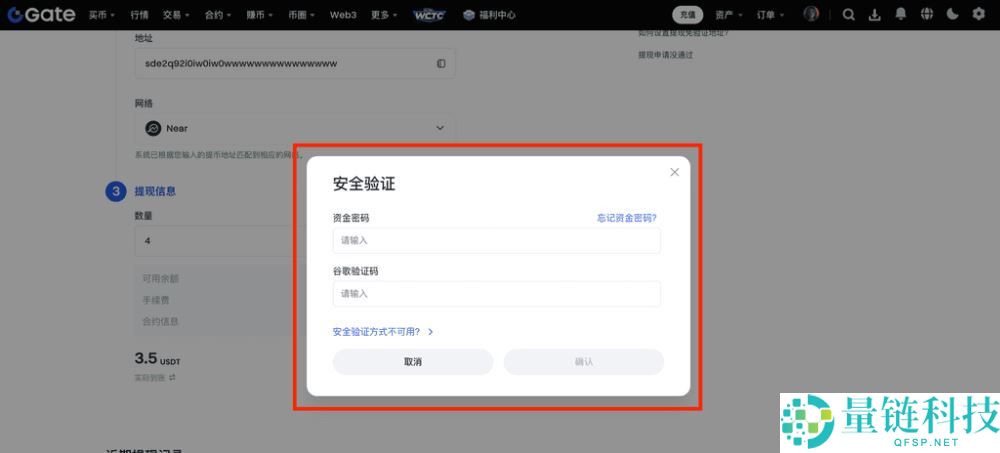The image size is (1000, 453).
Task: Open the user avatar profile menu
Action: point(811,14)
